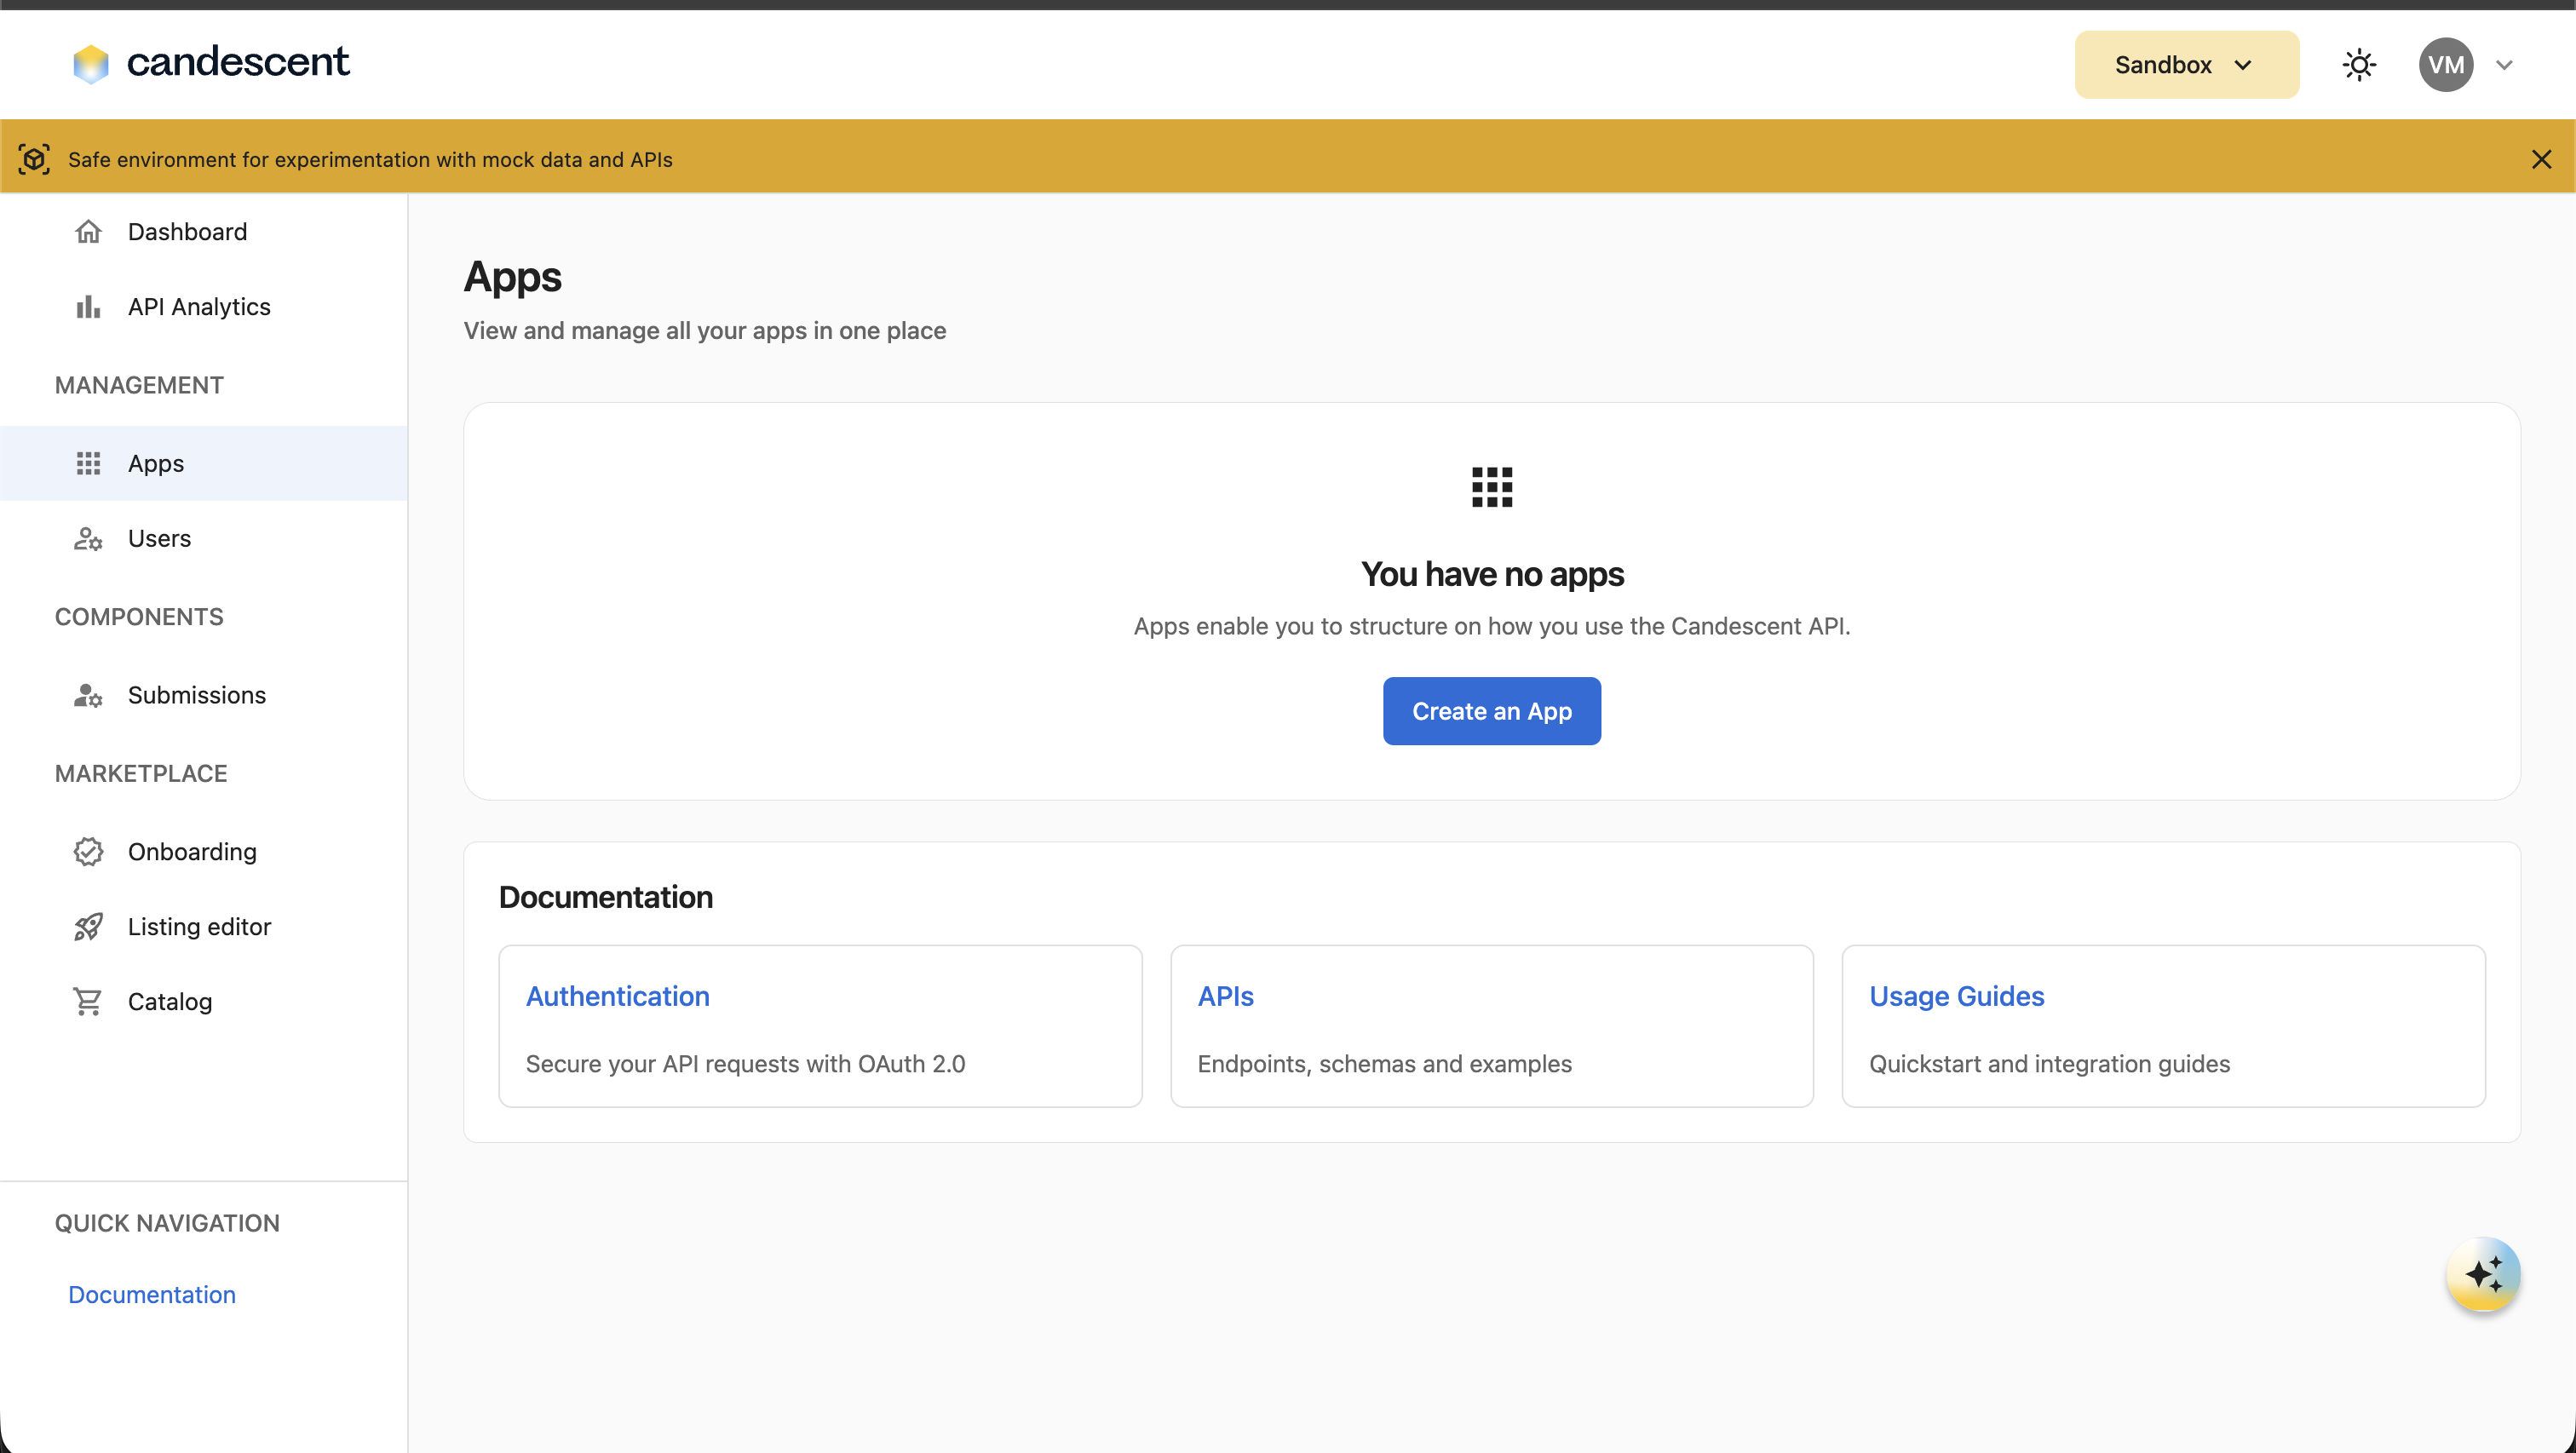The image size is (2576, 1453).
Task: Open Submissions under Components
Action: coord(204,695)
